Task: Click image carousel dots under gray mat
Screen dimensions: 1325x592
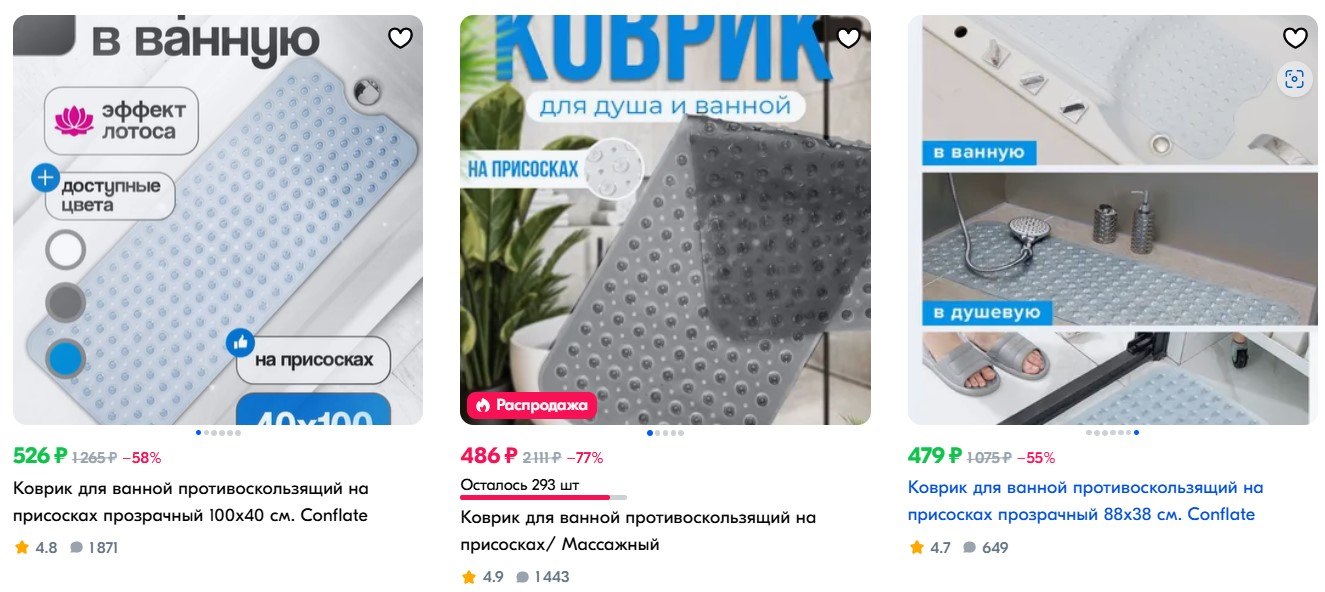Action: click(x=665, y=433)
